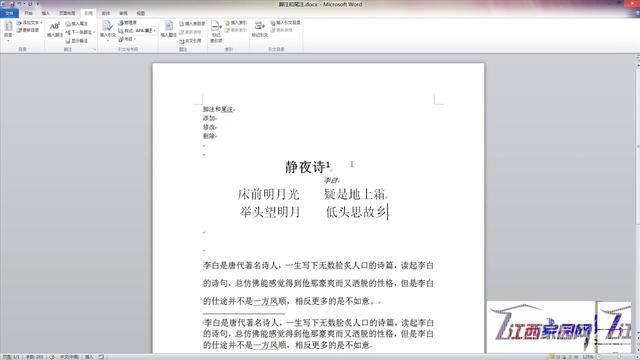This screenshot has height=360, width=640.
Task: Switch to the Review (审阅) tab
Action: 123,13
